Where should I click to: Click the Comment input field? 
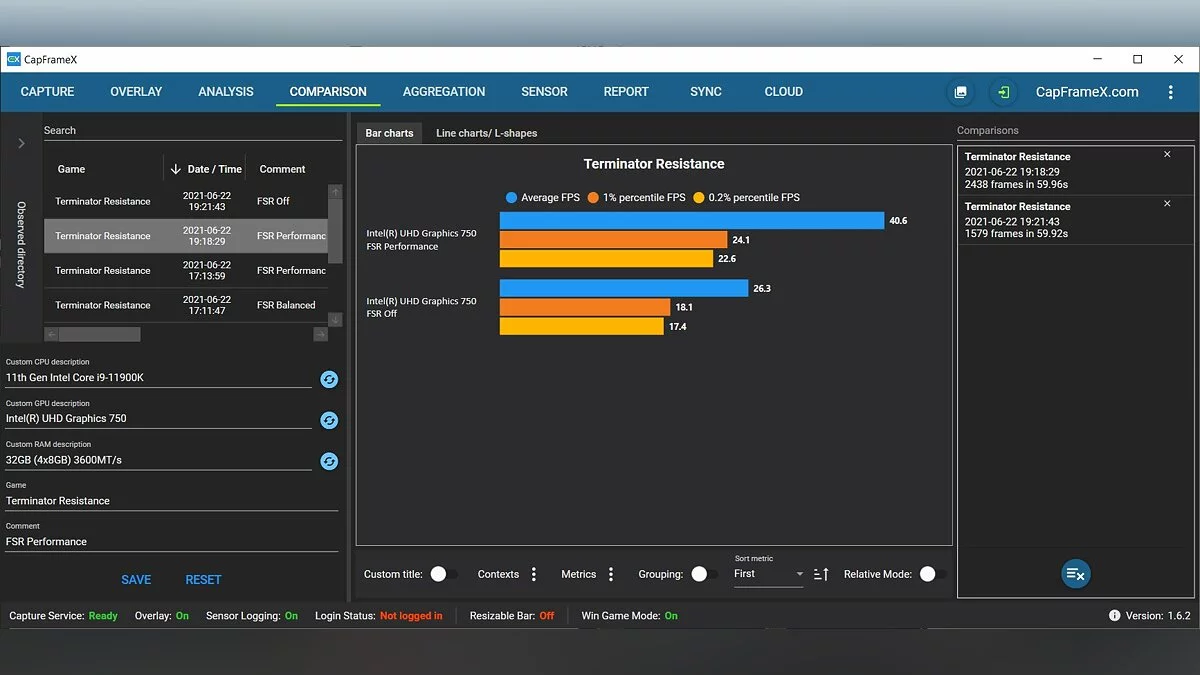tap(170, 542)
